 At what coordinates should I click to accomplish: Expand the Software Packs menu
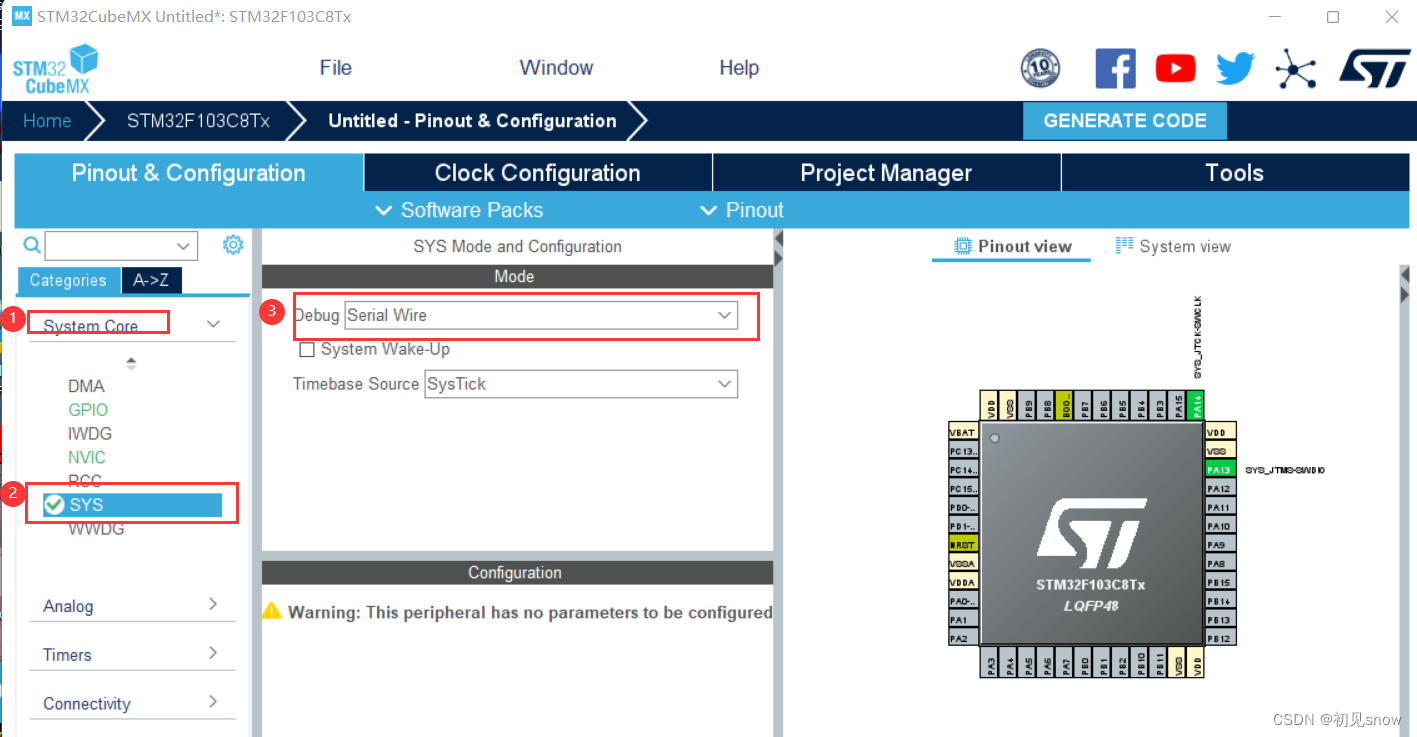(459, 210)
